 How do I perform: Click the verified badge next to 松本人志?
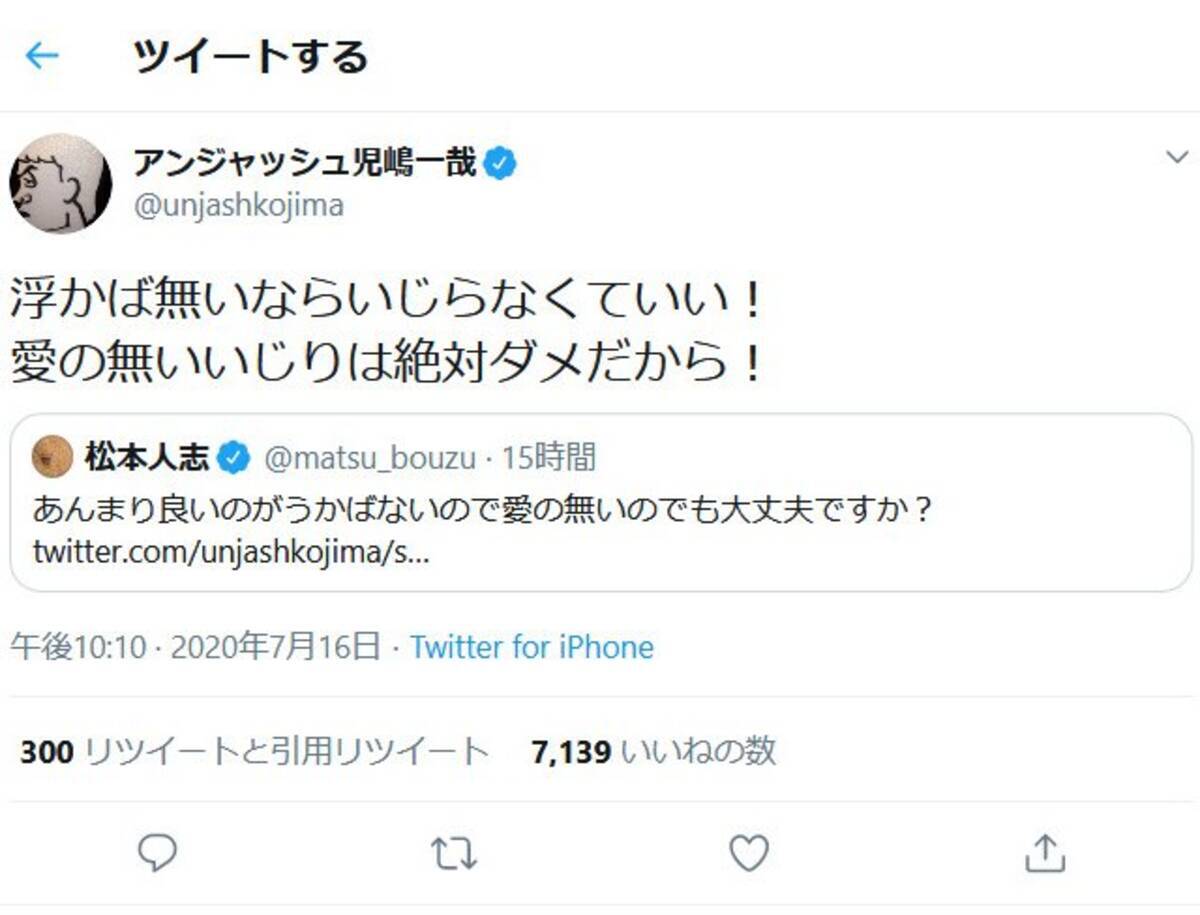point(234,458)
